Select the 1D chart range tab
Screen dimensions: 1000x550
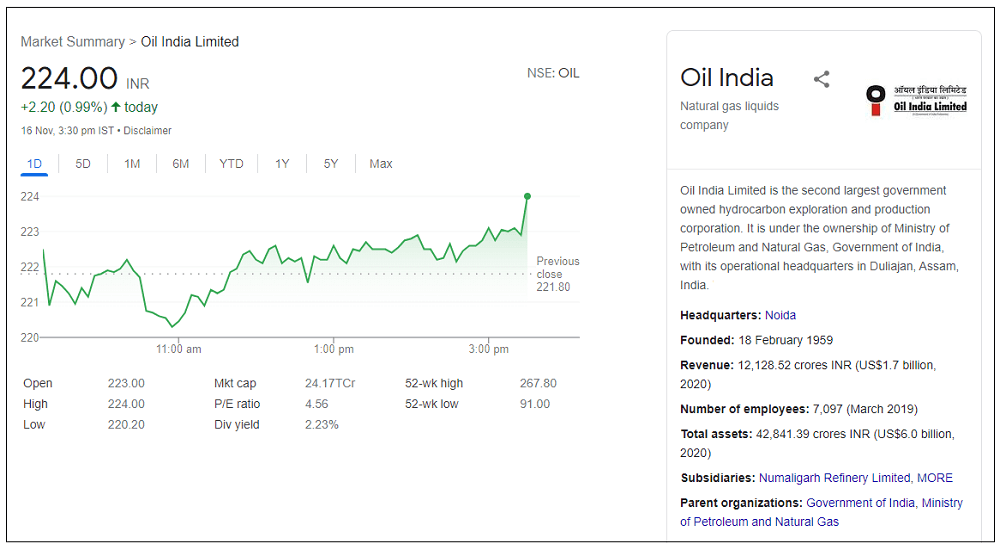(x=34, y=164)
